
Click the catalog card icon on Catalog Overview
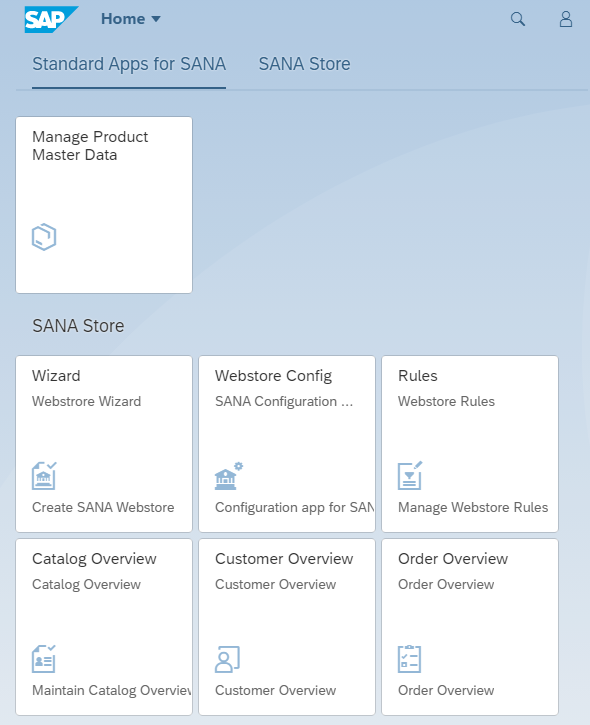(x=44, y=658)
